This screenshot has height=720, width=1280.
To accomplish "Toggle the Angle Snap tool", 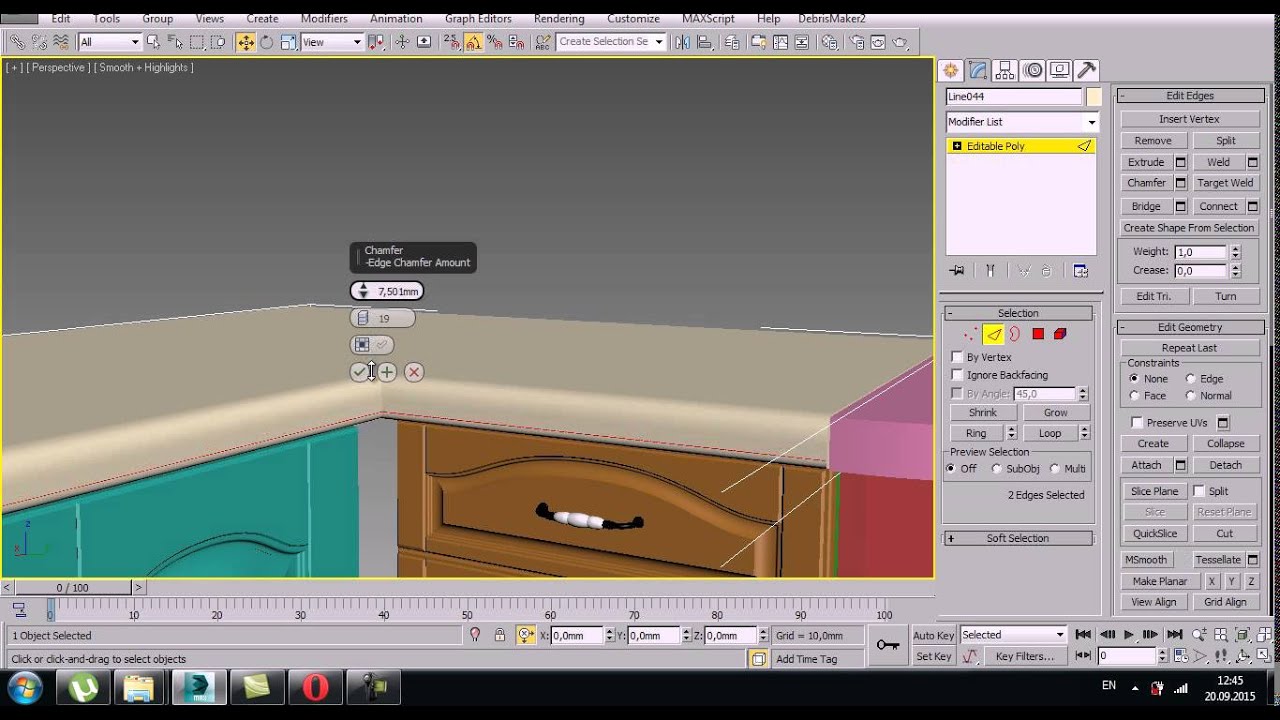I will click(473, 42).
